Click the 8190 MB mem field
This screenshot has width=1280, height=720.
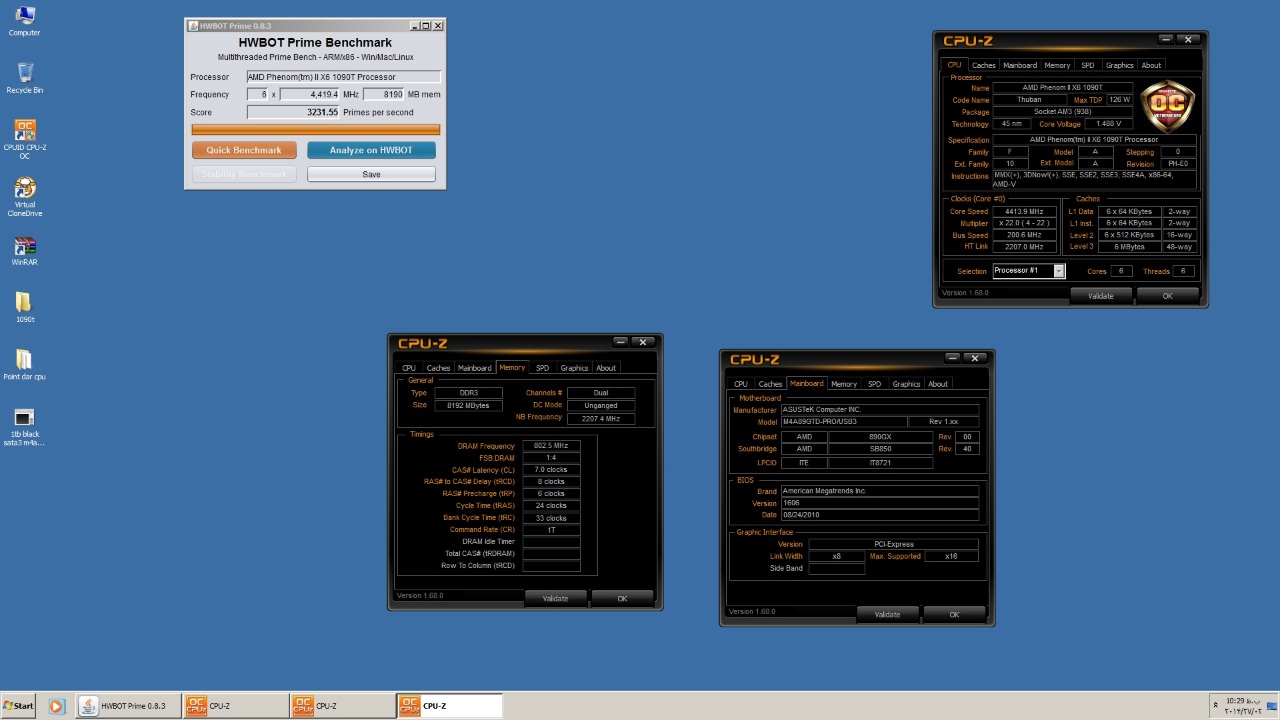click(383, 94)
